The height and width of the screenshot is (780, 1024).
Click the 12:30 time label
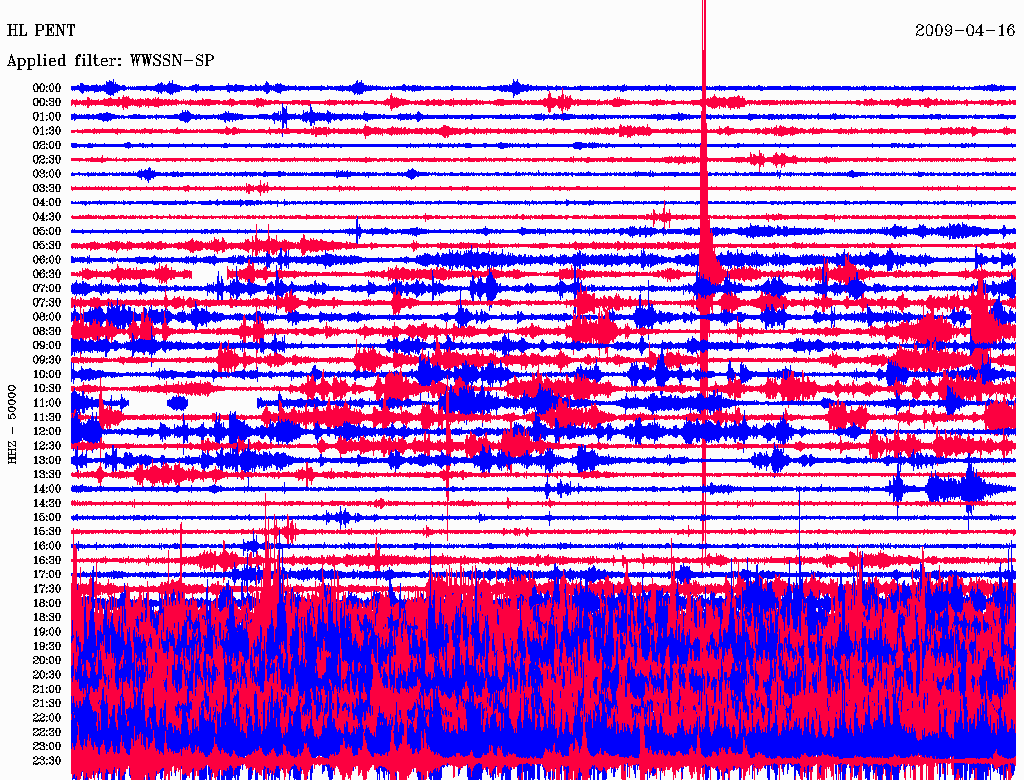coord(47,446)
